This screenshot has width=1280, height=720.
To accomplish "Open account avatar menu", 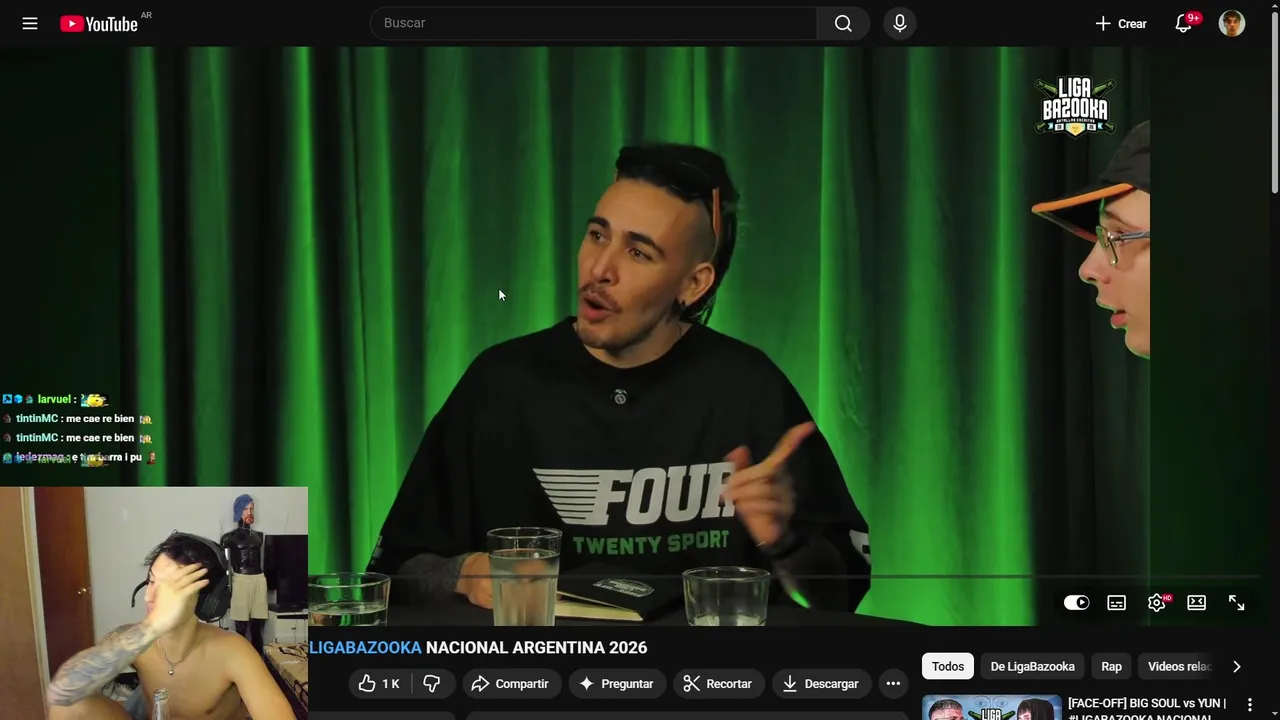I will pyautogui.click(x=1232, y=23).
